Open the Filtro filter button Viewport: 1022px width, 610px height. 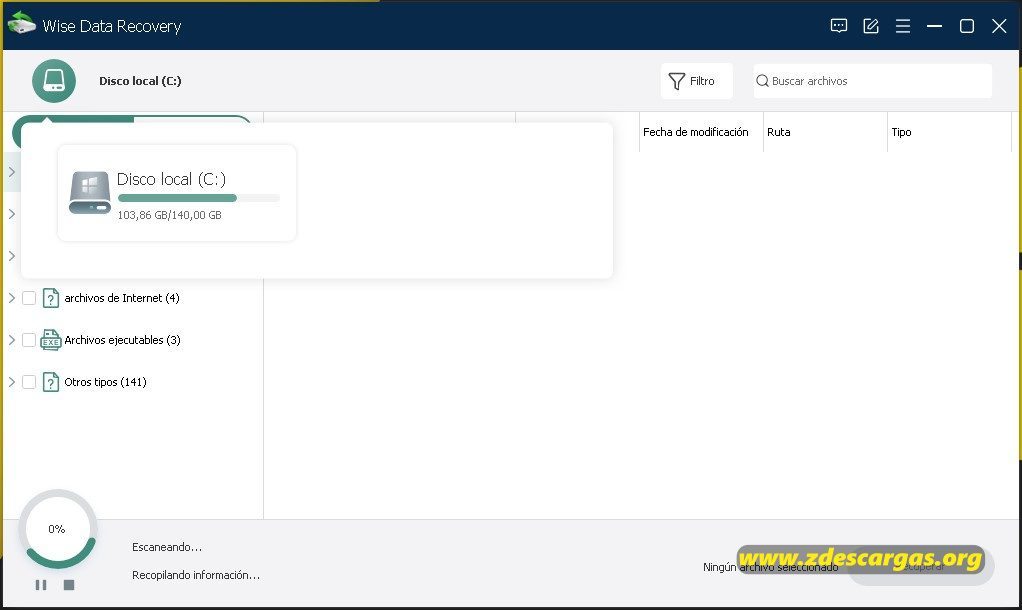696,81
